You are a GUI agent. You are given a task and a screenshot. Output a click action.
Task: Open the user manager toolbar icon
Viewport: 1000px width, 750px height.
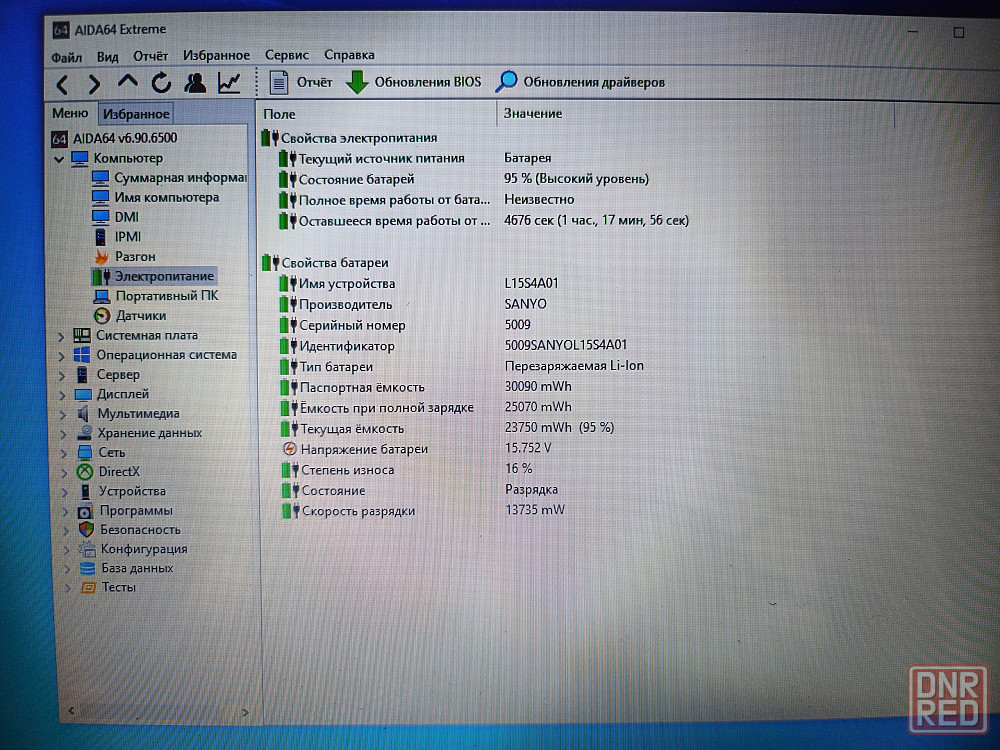coord(195,82)
